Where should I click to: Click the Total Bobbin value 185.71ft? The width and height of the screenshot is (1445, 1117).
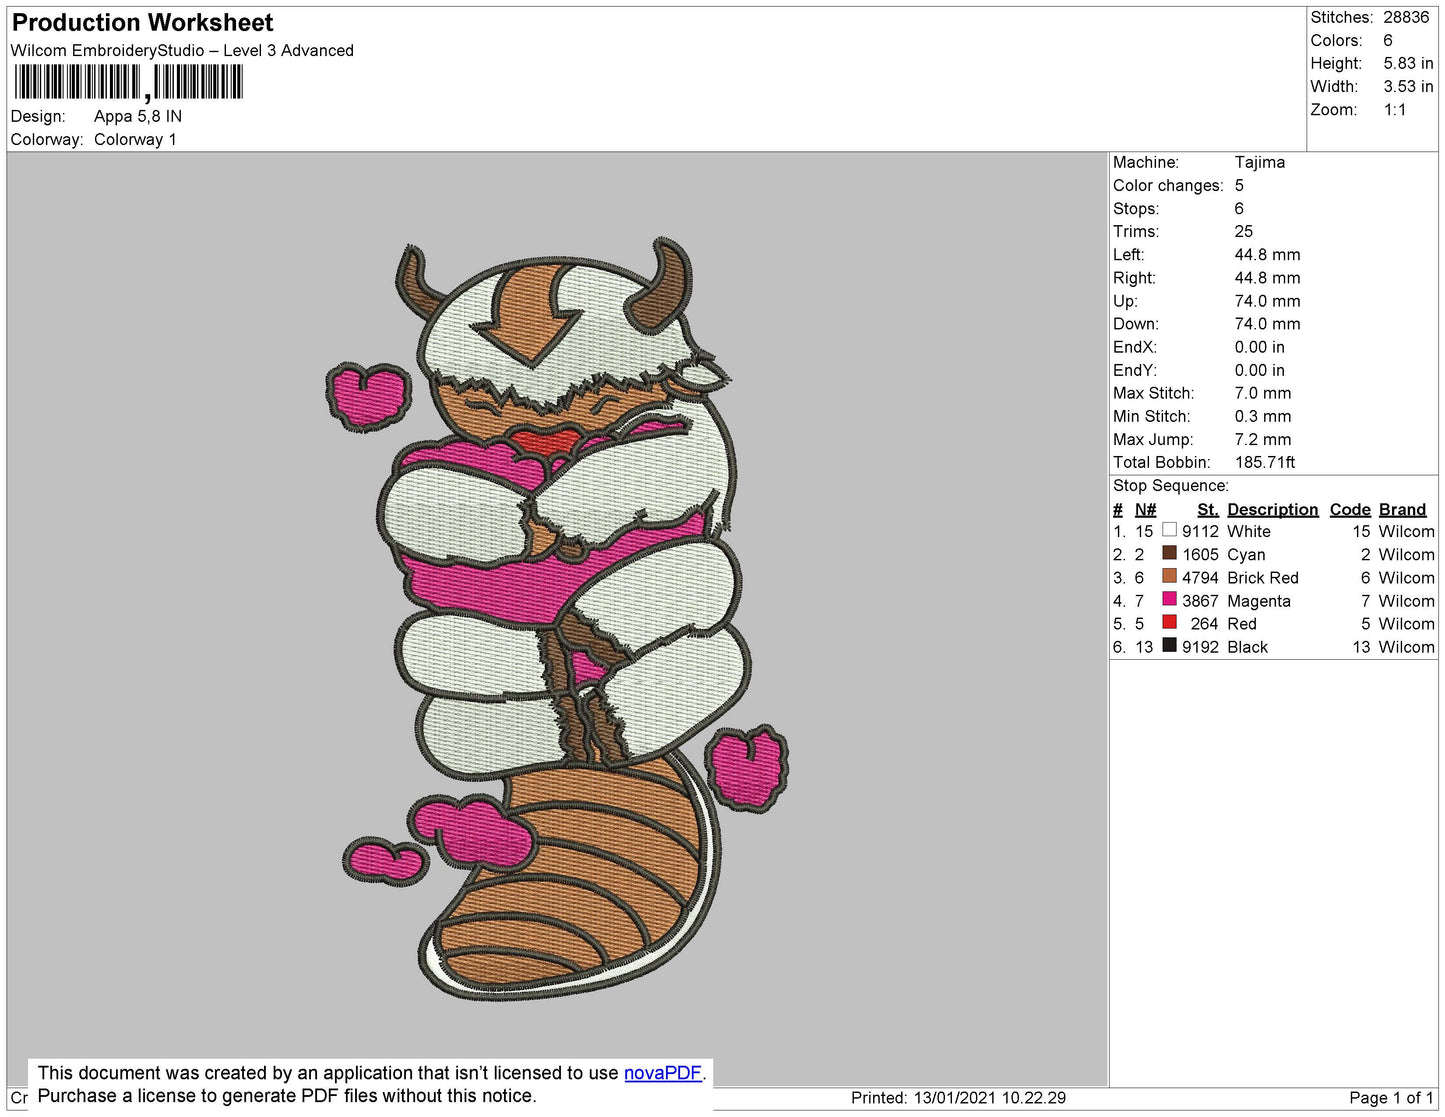1265,462
